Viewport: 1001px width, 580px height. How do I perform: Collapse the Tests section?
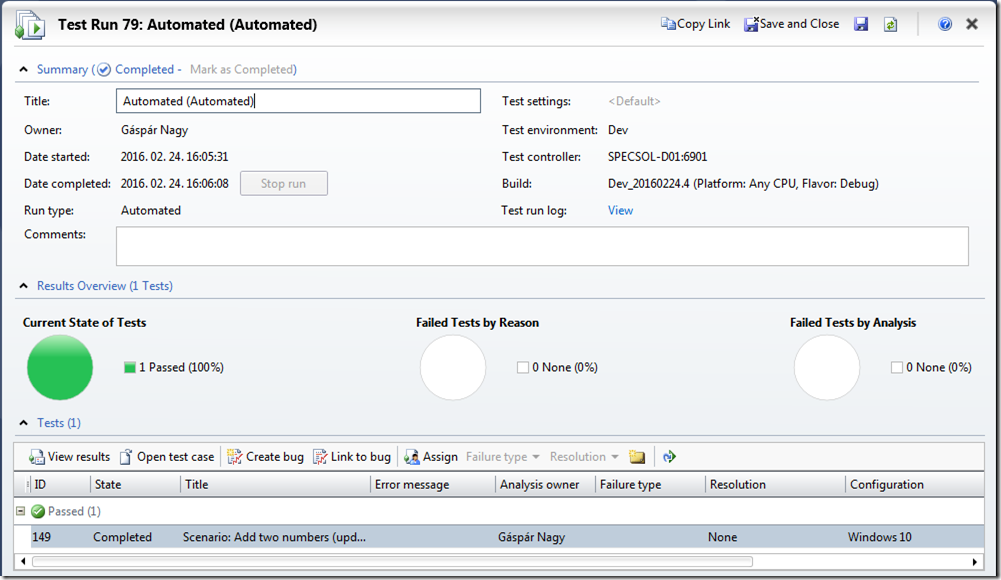(x=24, y=423)
